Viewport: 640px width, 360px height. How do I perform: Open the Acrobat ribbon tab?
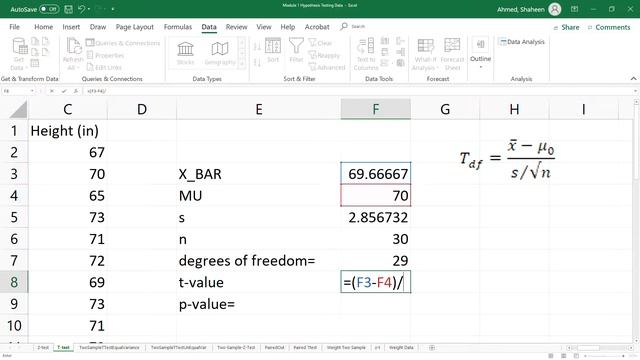coord(317,27)
